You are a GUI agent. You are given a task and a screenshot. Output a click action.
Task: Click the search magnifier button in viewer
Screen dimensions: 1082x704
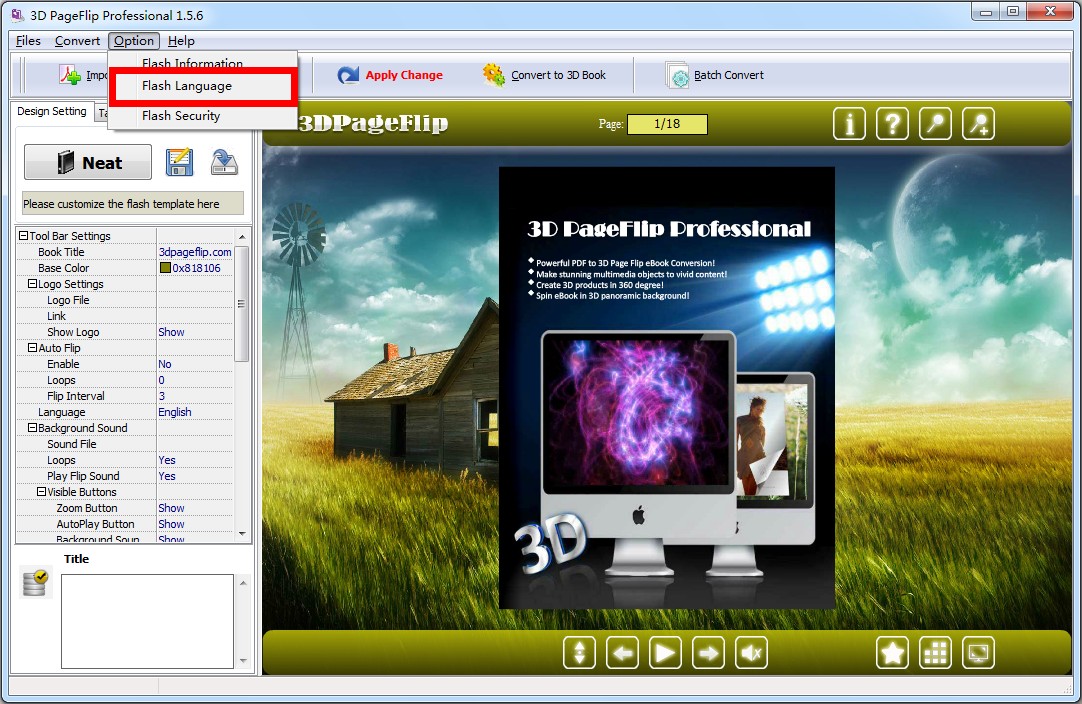[x=935, y=124]
